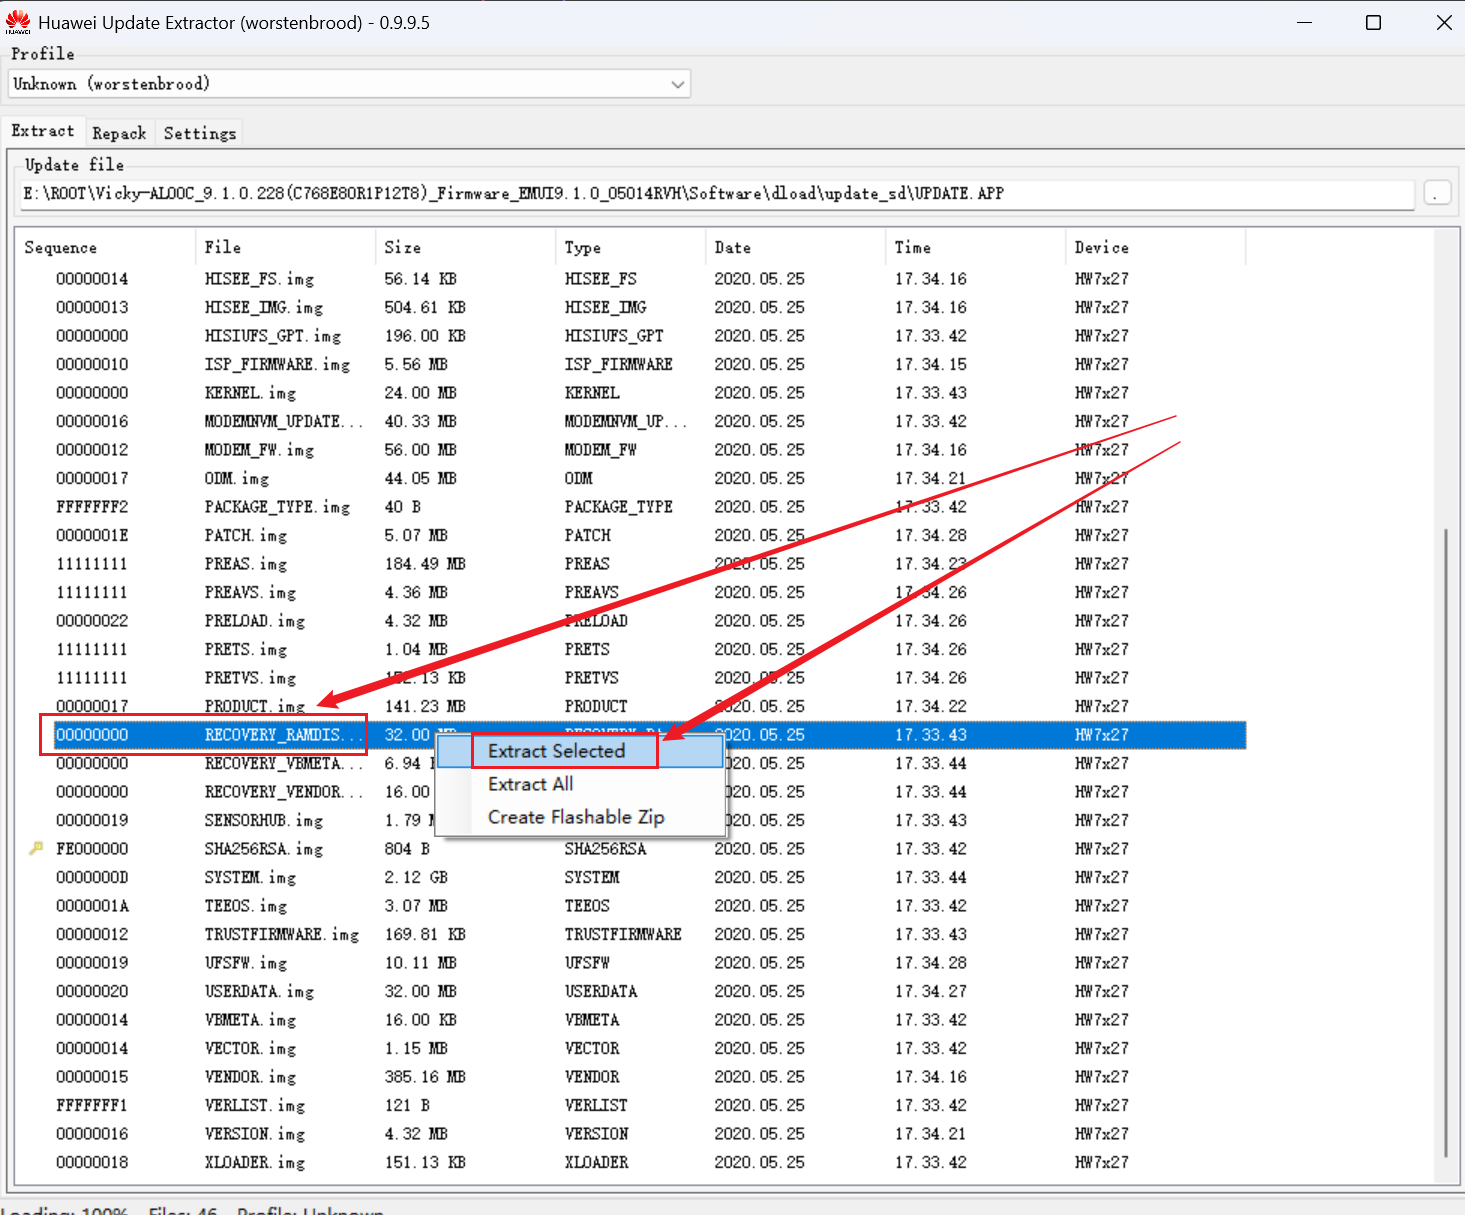Open the Settings tab
The width and height of the screenshot is (1465, 1215).
click(x=200, y=133)
